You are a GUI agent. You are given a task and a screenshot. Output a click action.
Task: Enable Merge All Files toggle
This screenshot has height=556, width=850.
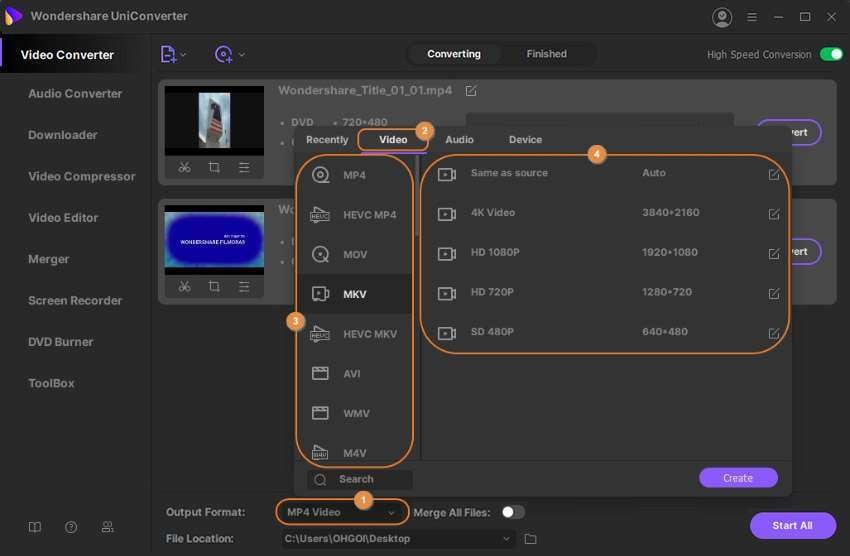(512, 512)
